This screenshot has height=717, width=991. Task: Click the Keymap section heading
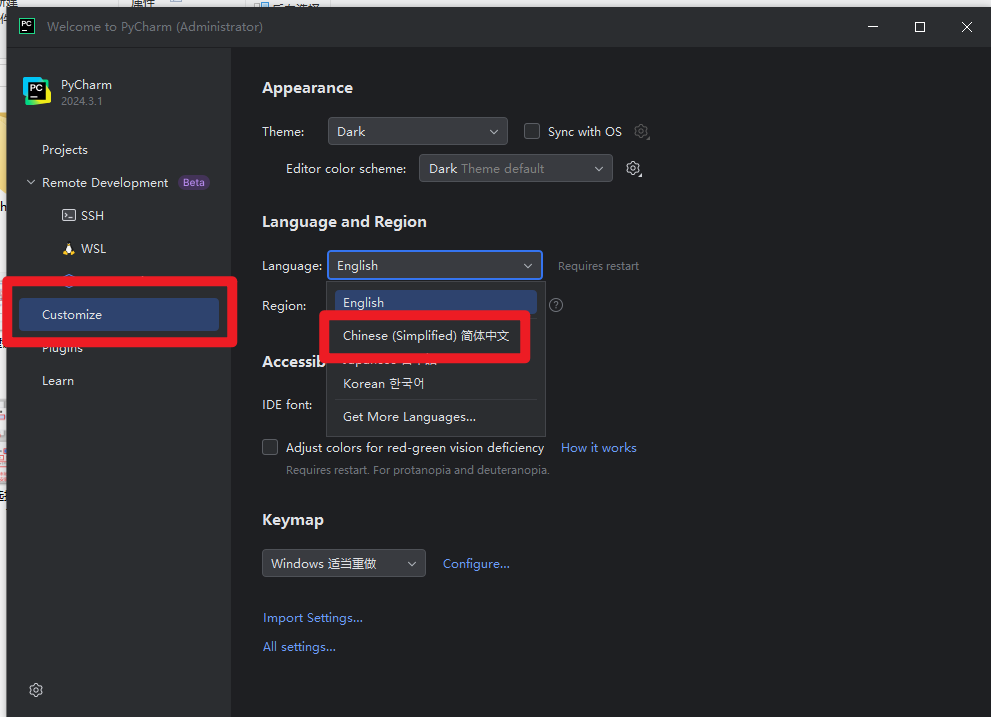tap(293, 520)
